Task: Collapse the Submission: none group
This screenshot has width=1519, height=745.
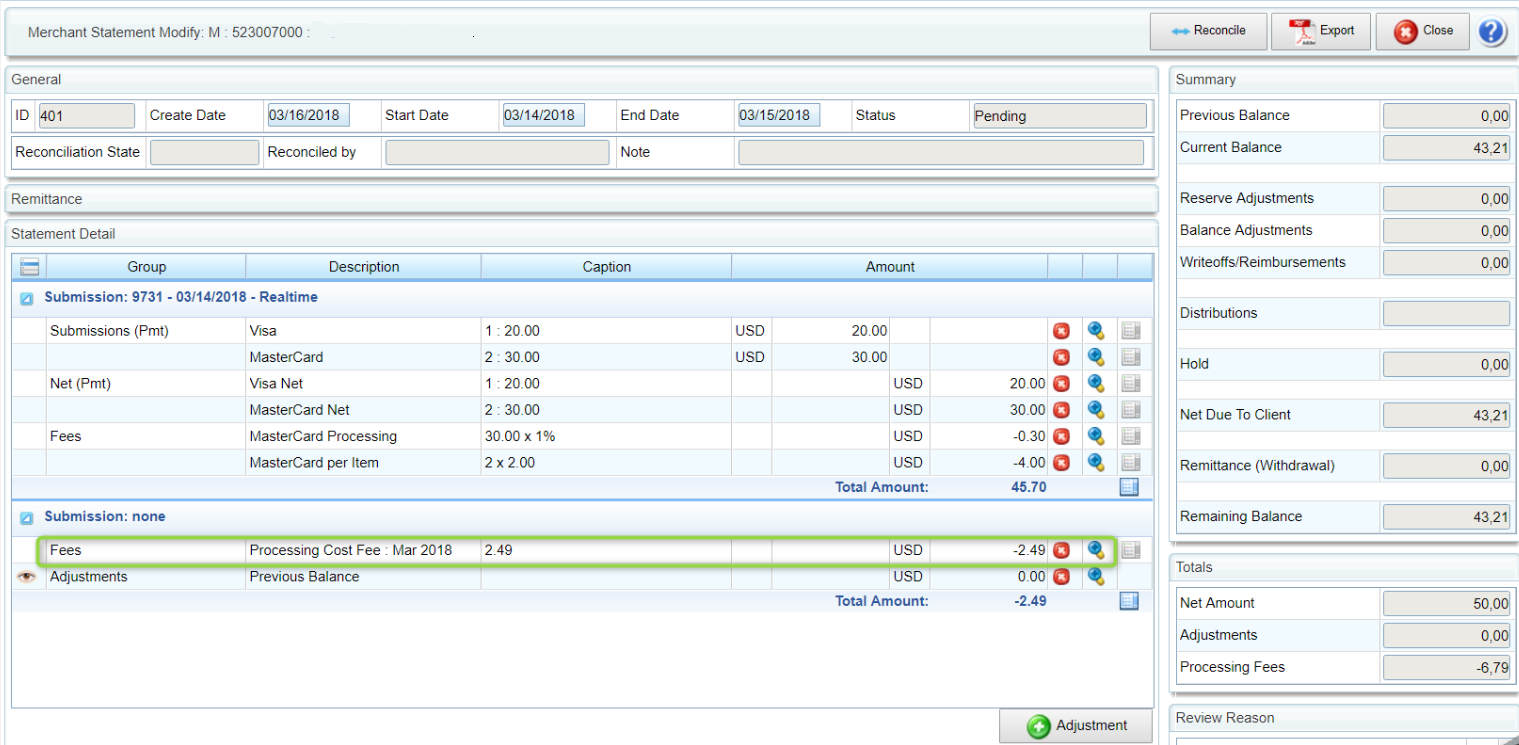Action: tap(27, 517)
